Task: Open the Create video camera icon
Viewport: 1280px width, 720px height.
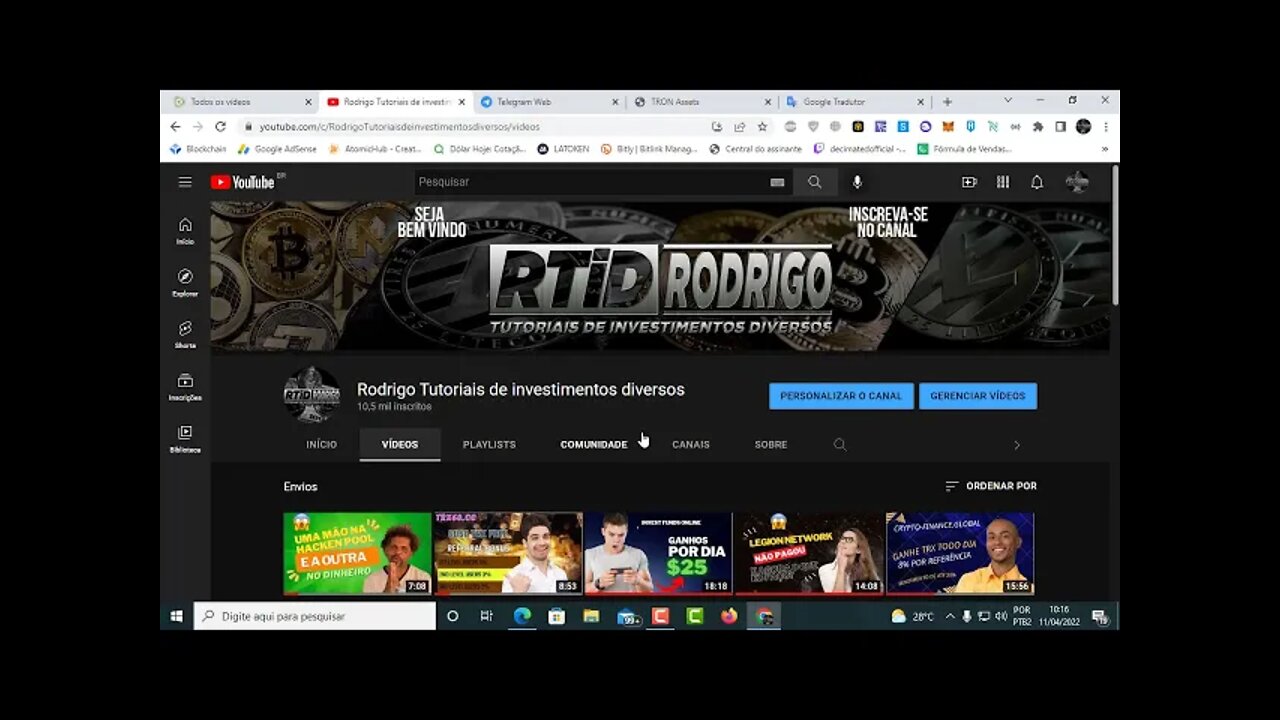Action: click(969, 182)
